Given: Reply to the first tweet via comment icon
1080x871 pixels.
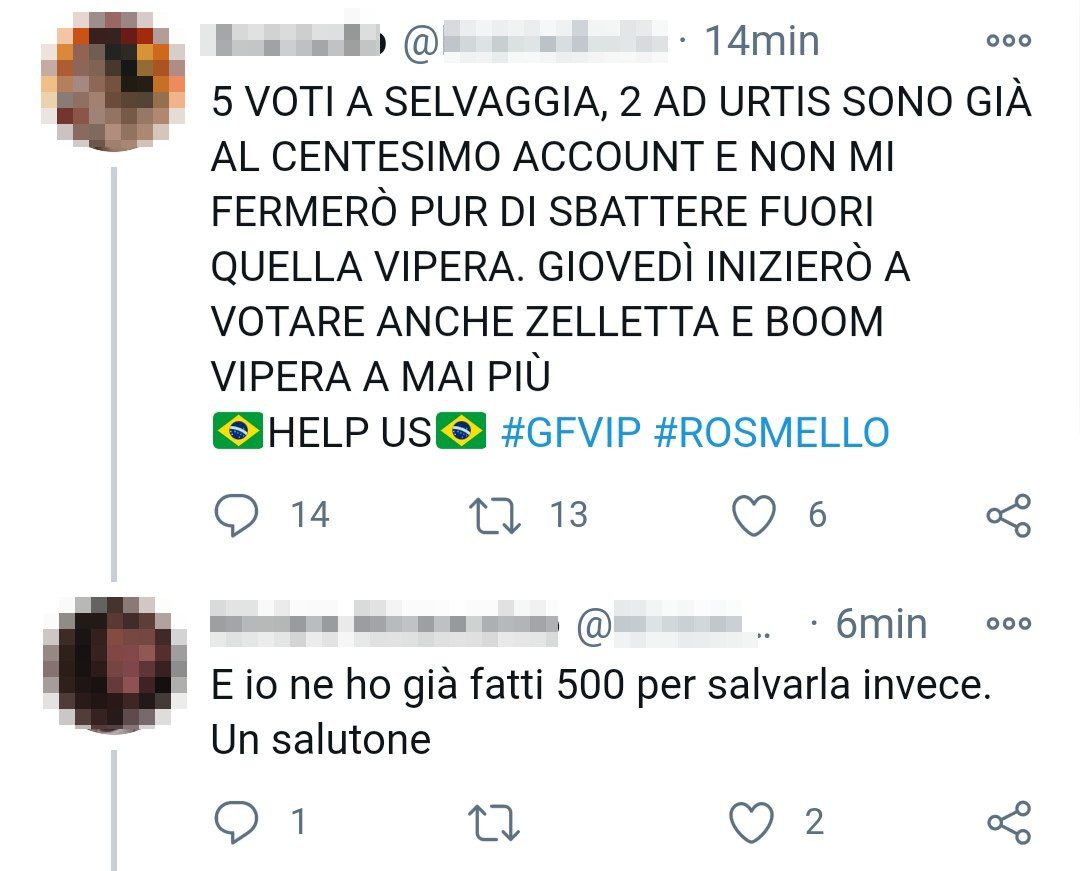Looking at the screenshot, I should tap(236, 515).
